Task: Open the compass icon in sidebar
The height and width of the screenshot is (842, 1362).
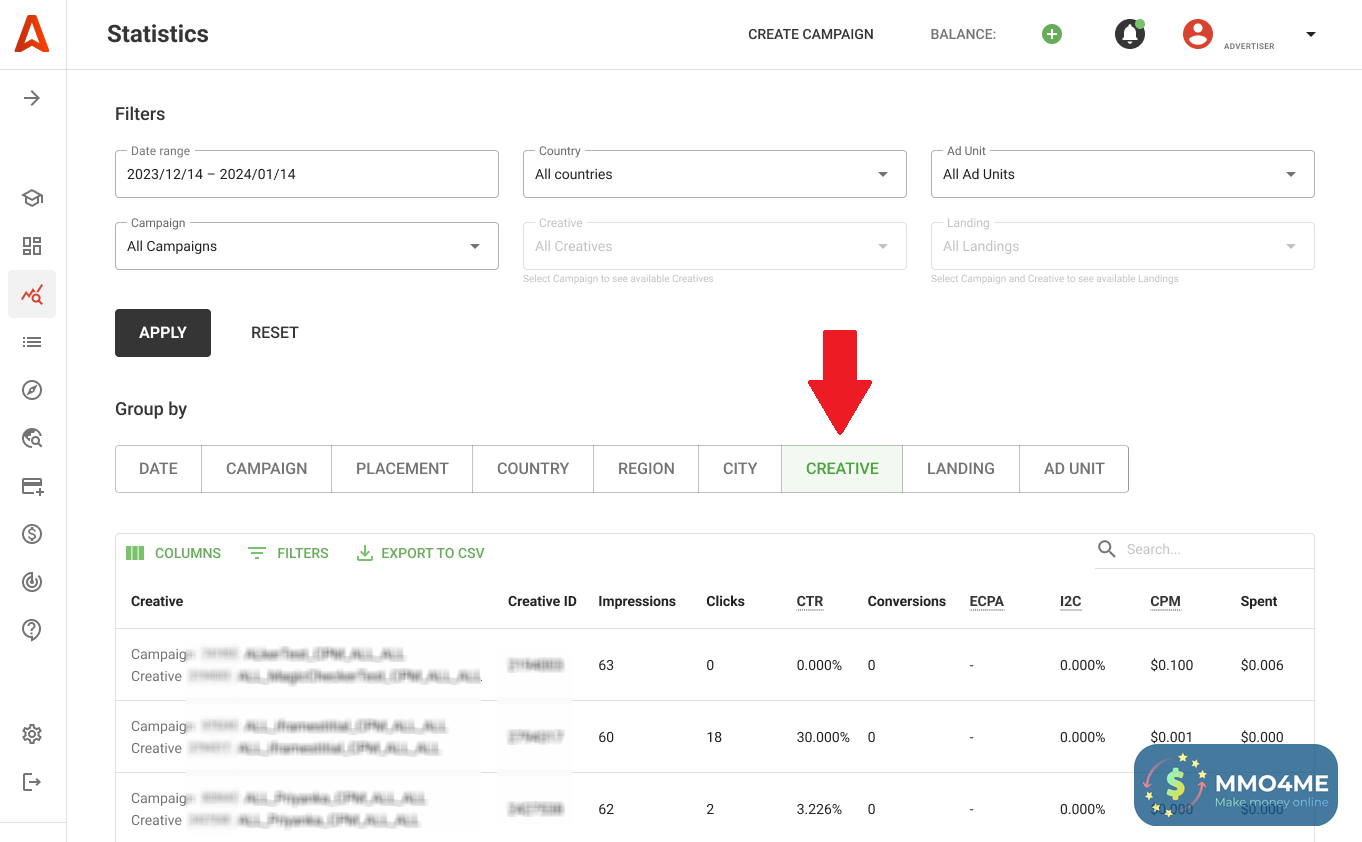Action: (x=32, y=390)
